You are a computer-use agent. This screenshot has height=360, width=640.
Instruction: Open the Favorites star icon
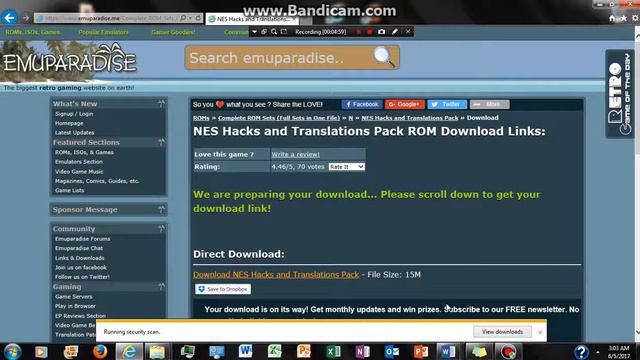623,18
